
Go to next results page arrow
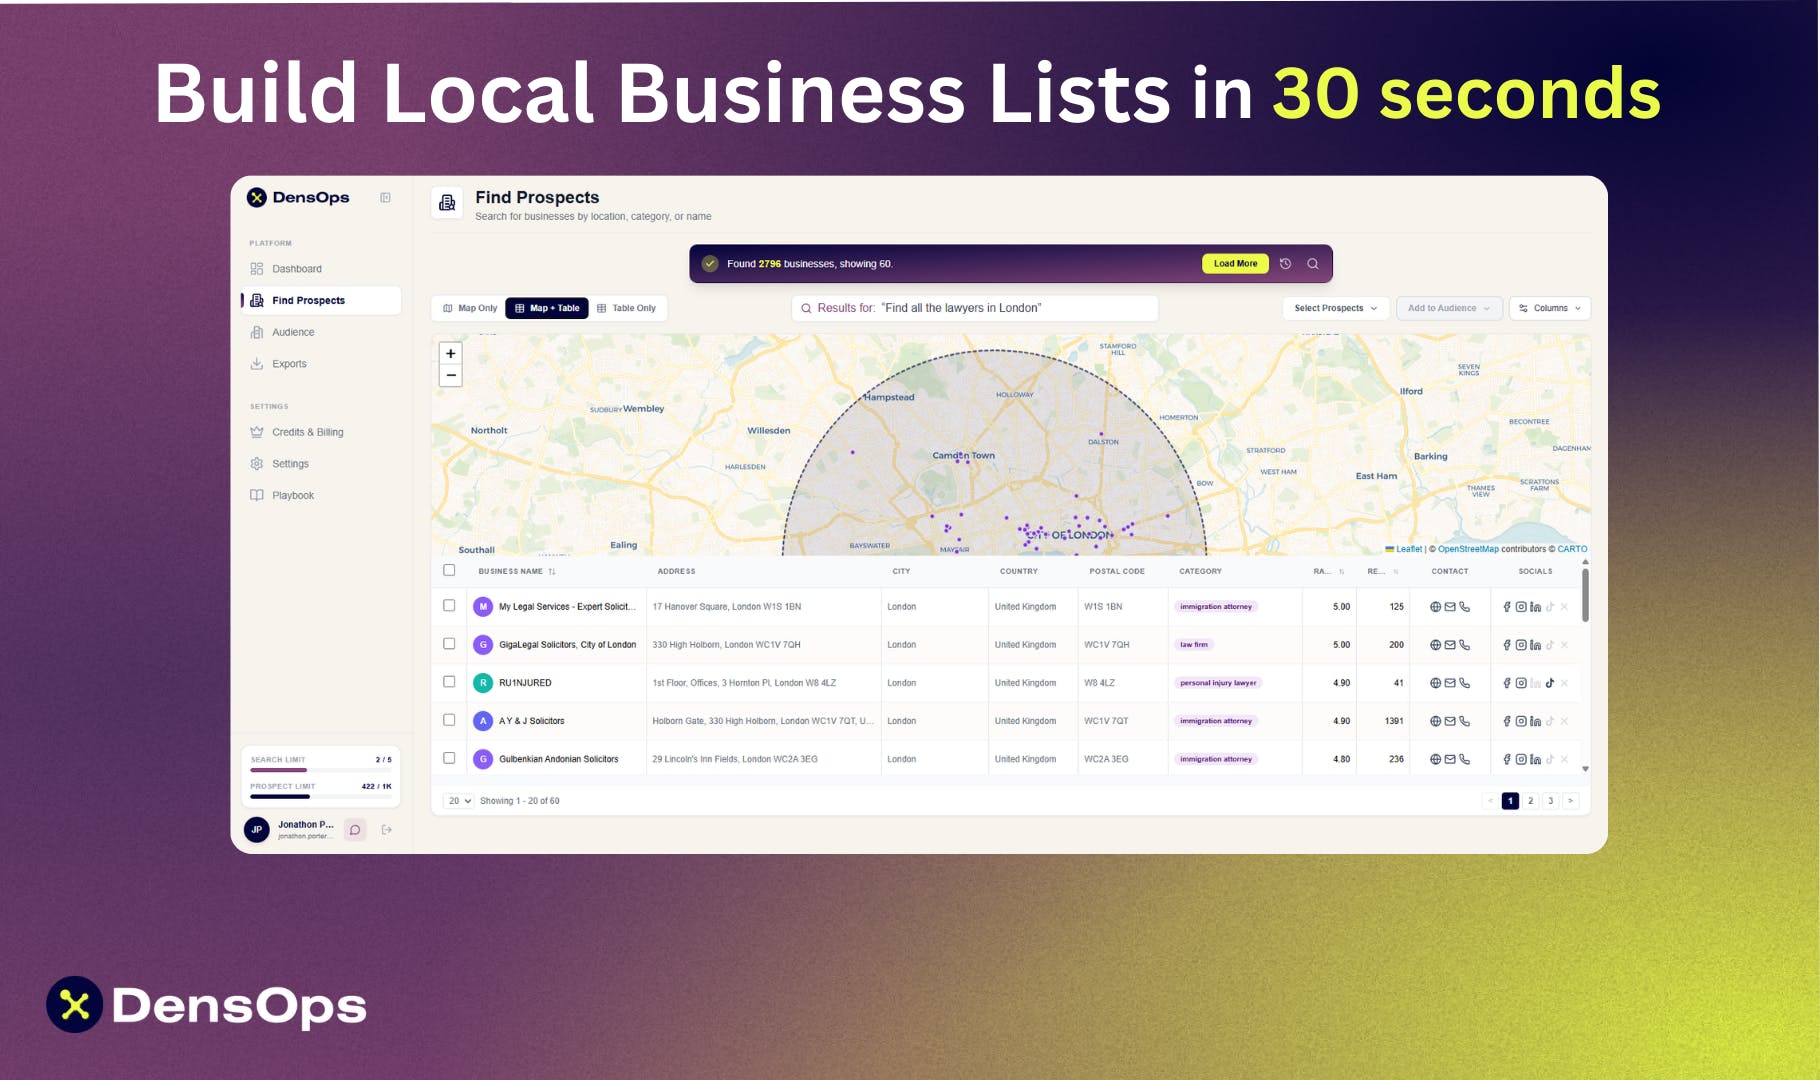tap(1571, 801)
